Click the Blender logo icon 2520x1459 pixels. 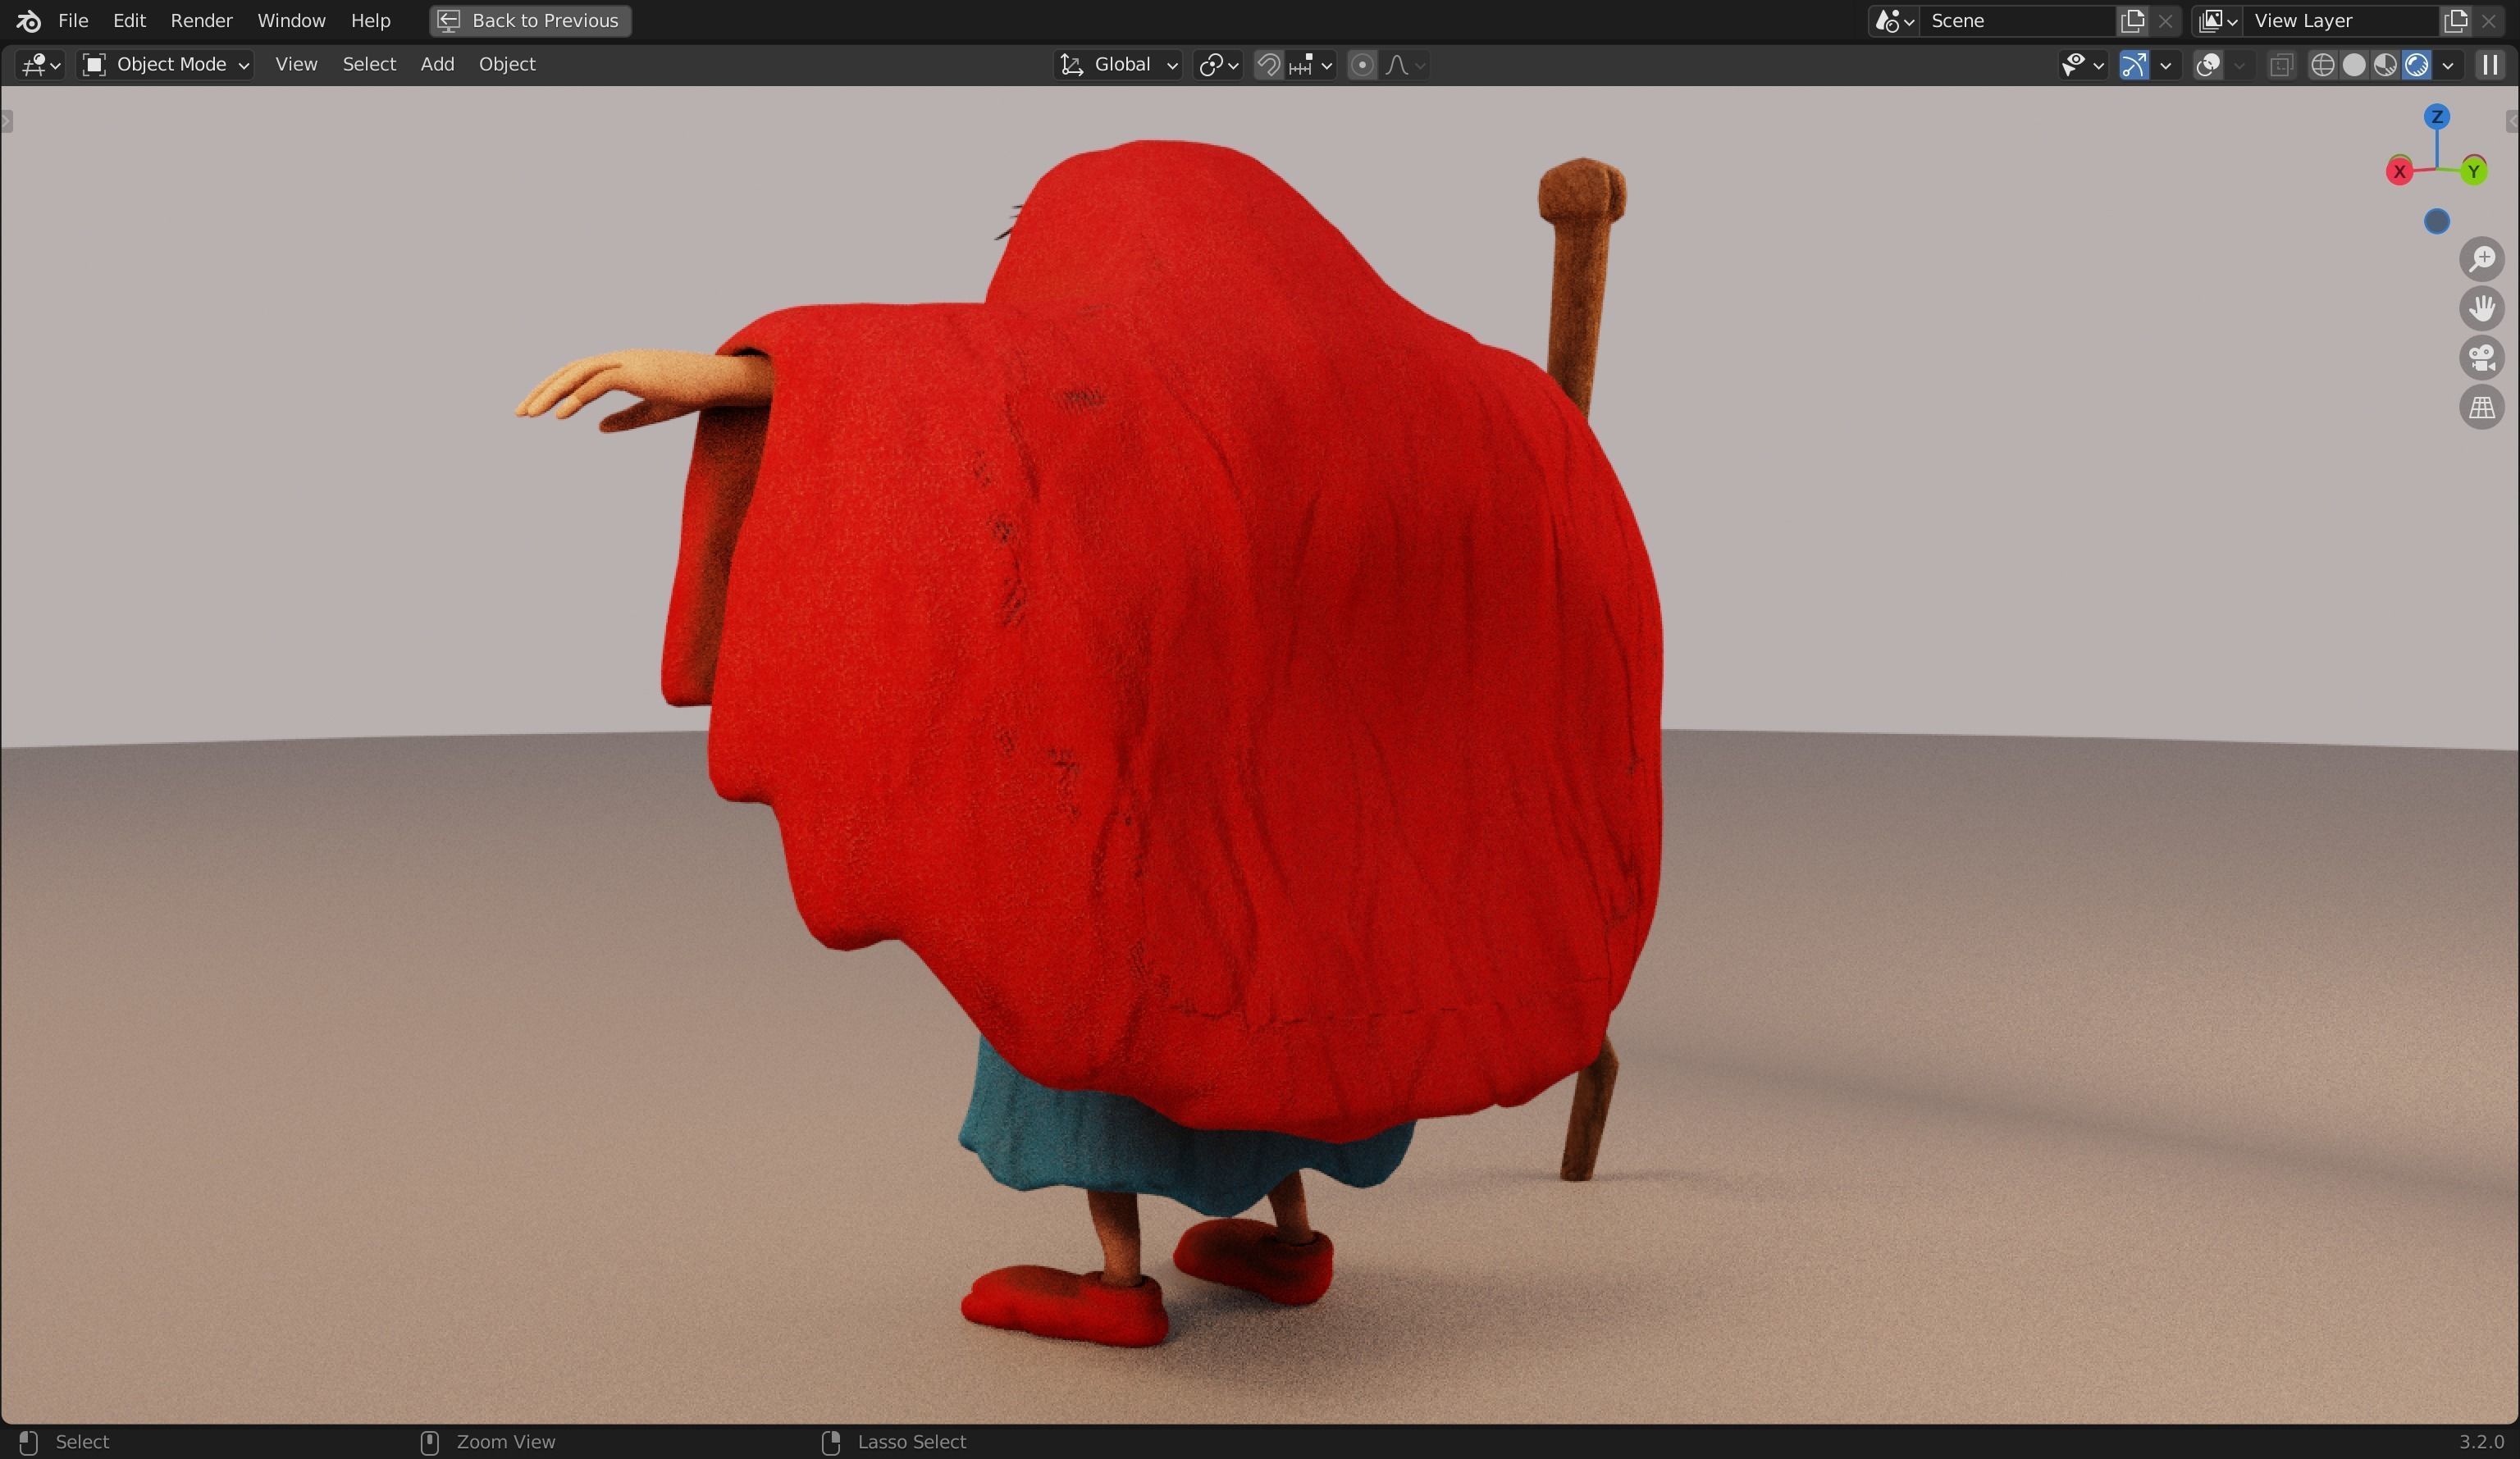point(28,20)
